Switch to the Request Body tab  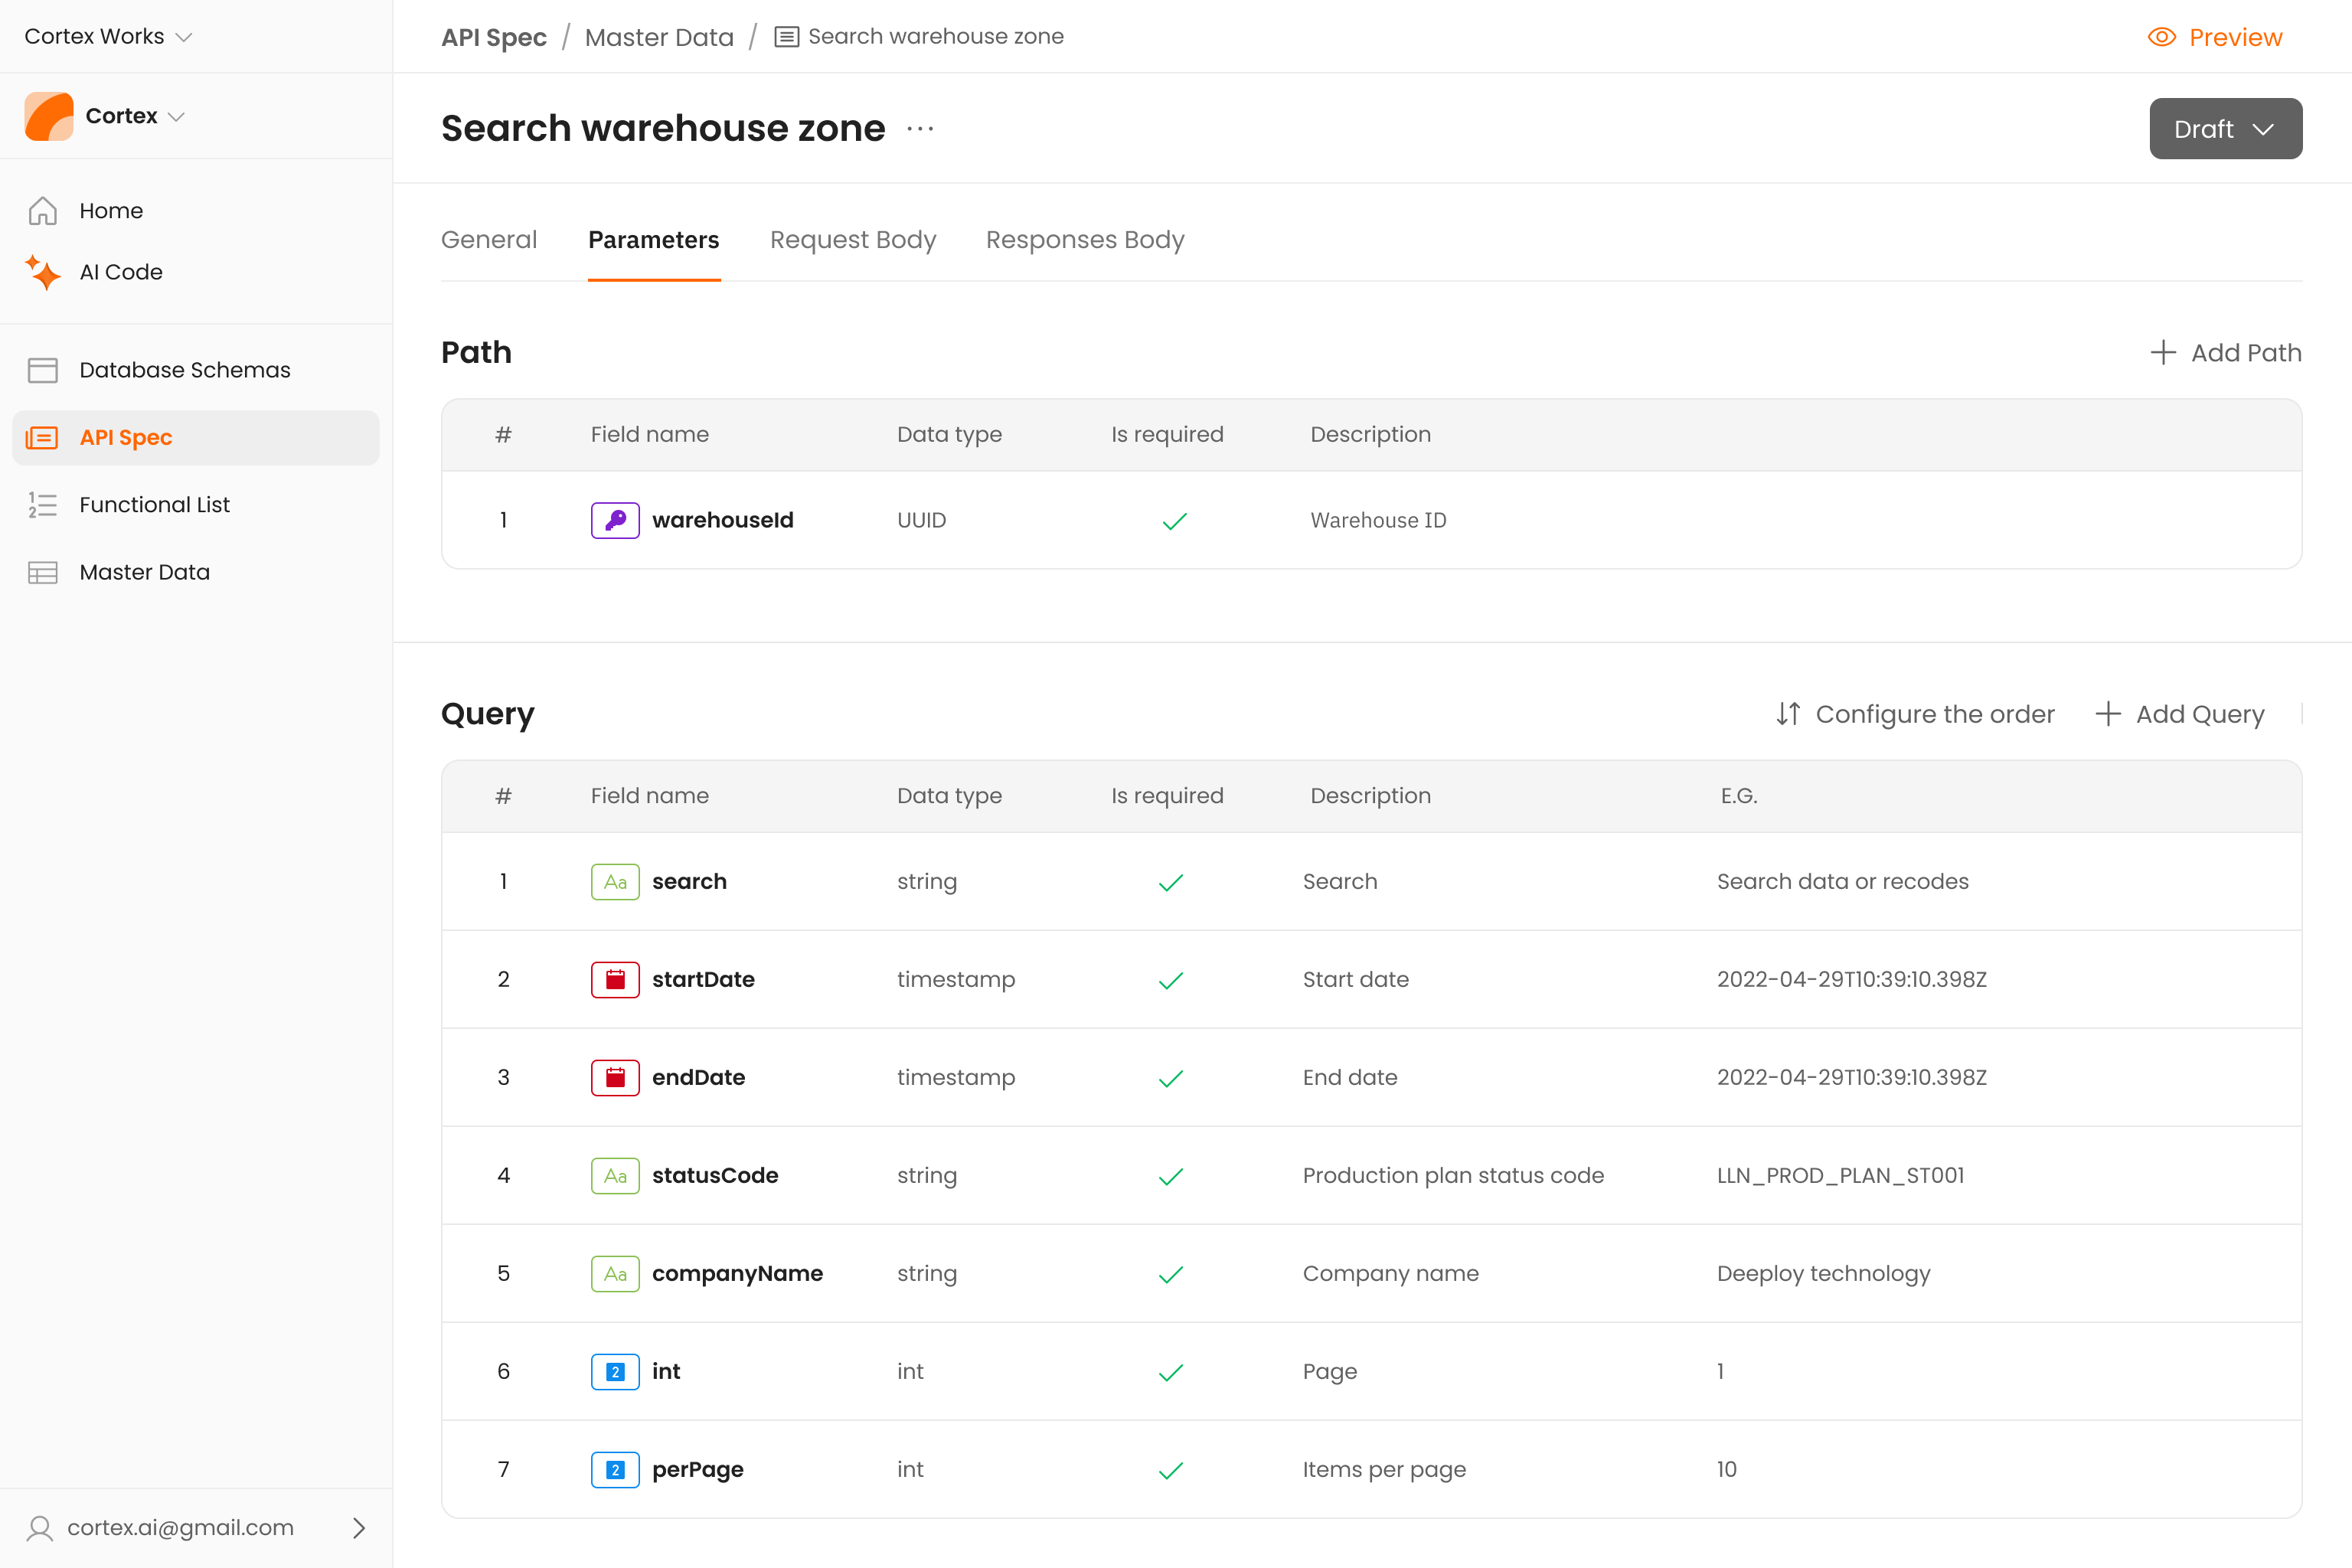click(x=852, y=240)
